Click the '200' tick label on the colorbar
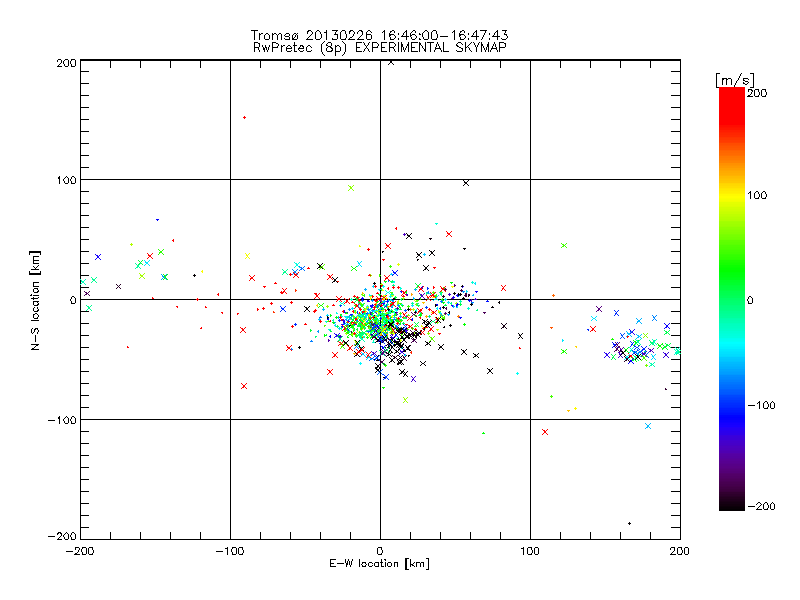This screenshot has height=600, width=800. pyautogui.click(x=757, y=93)
